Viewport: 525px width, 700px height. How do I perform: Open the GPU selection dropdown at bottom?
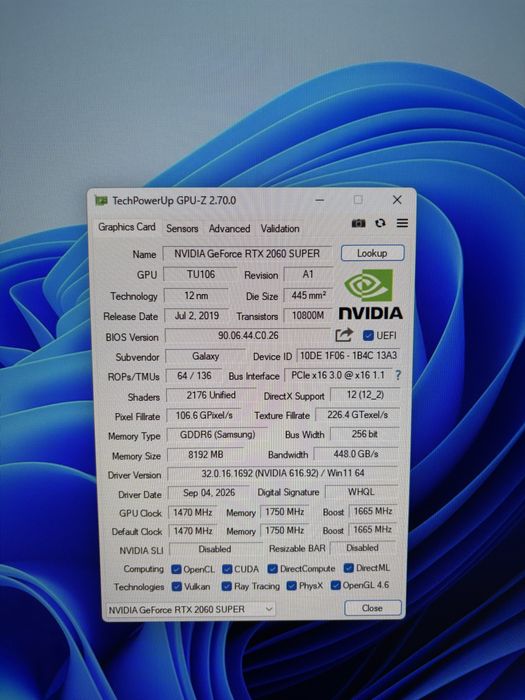click(x=191, y=609)
